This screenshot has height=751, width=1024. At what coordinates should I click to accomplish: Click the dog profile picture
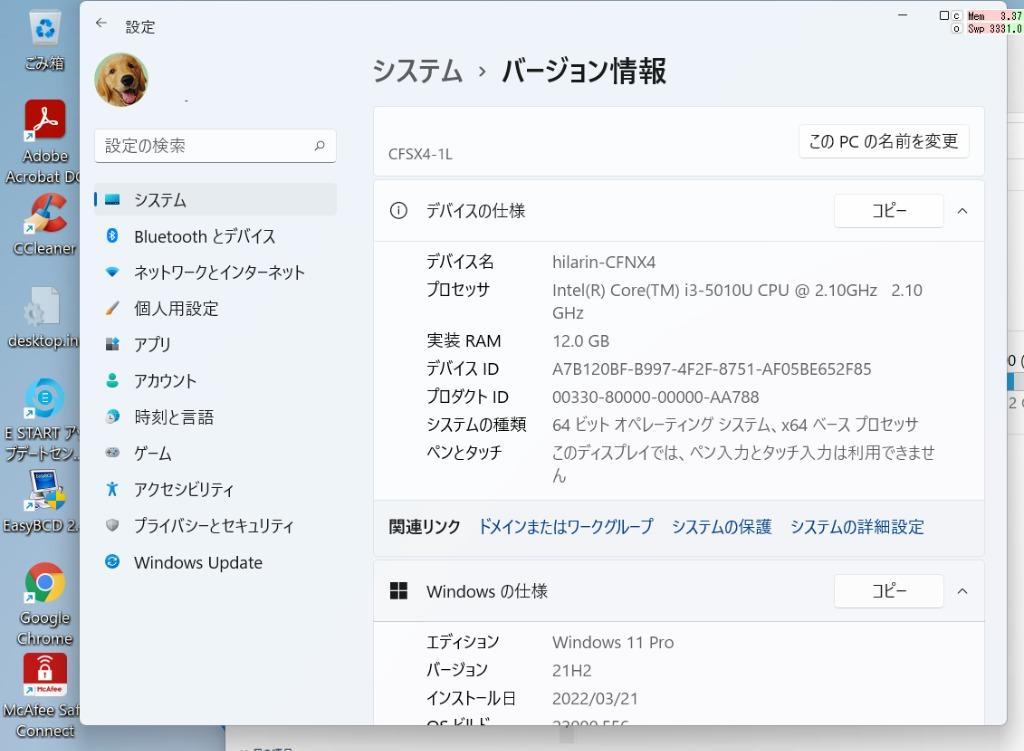pyautogui.click(x=121, y=80)
